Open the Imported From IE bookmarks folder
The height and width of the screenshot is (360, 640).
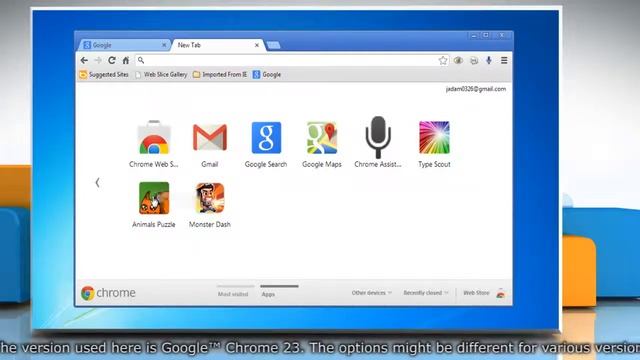pyautogui.click(x=220, y=74)
